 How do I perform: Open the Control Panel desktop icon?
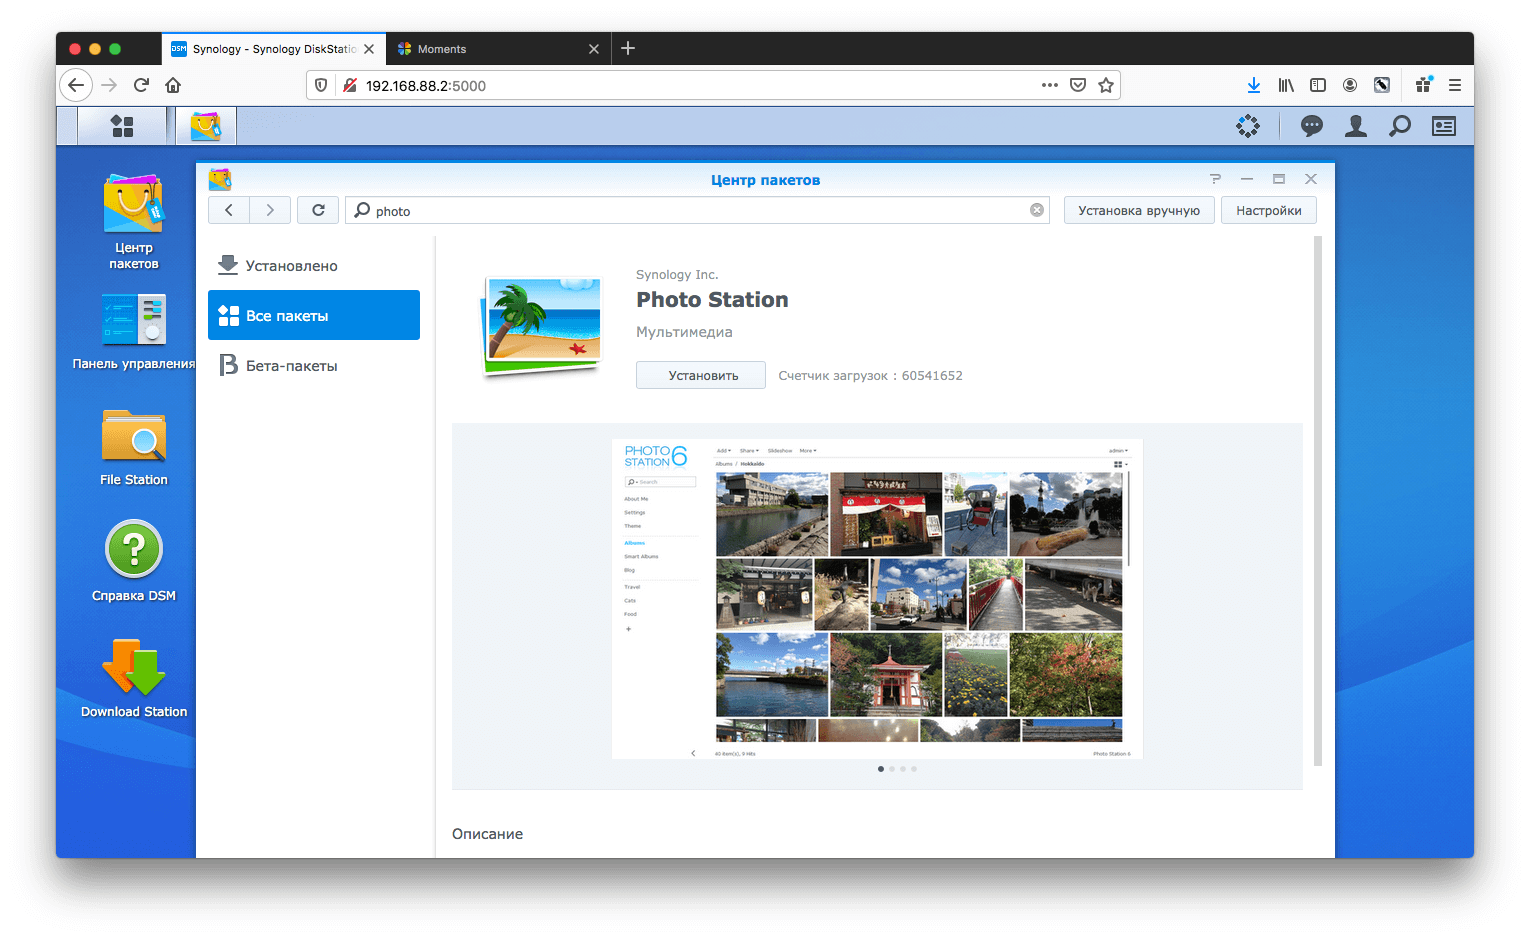[x=134, y=320]
